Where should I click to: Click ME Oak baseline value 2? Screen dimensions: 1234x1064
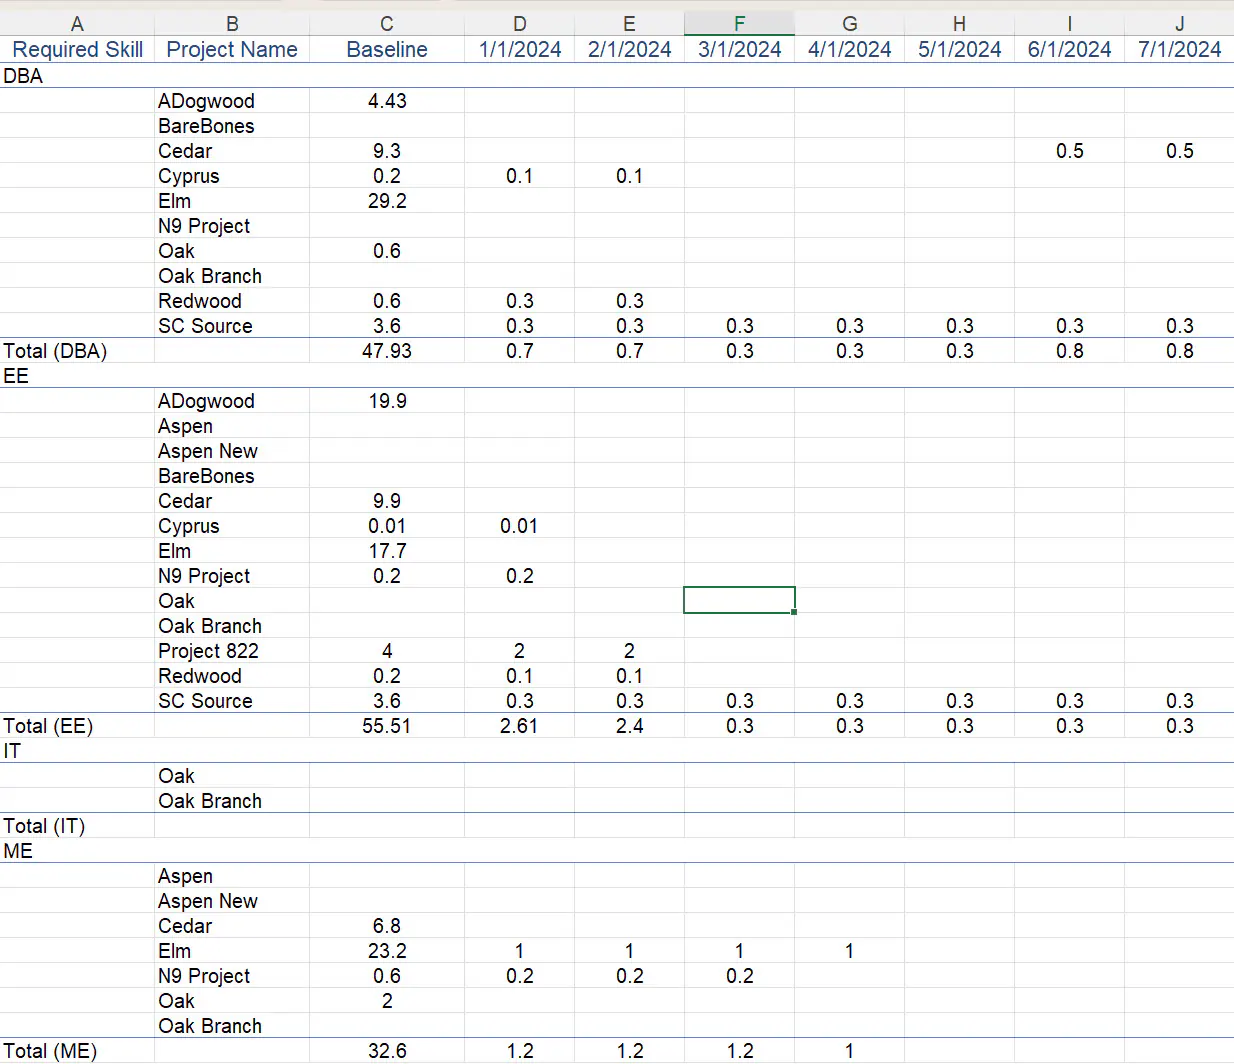coord(387,1001)
